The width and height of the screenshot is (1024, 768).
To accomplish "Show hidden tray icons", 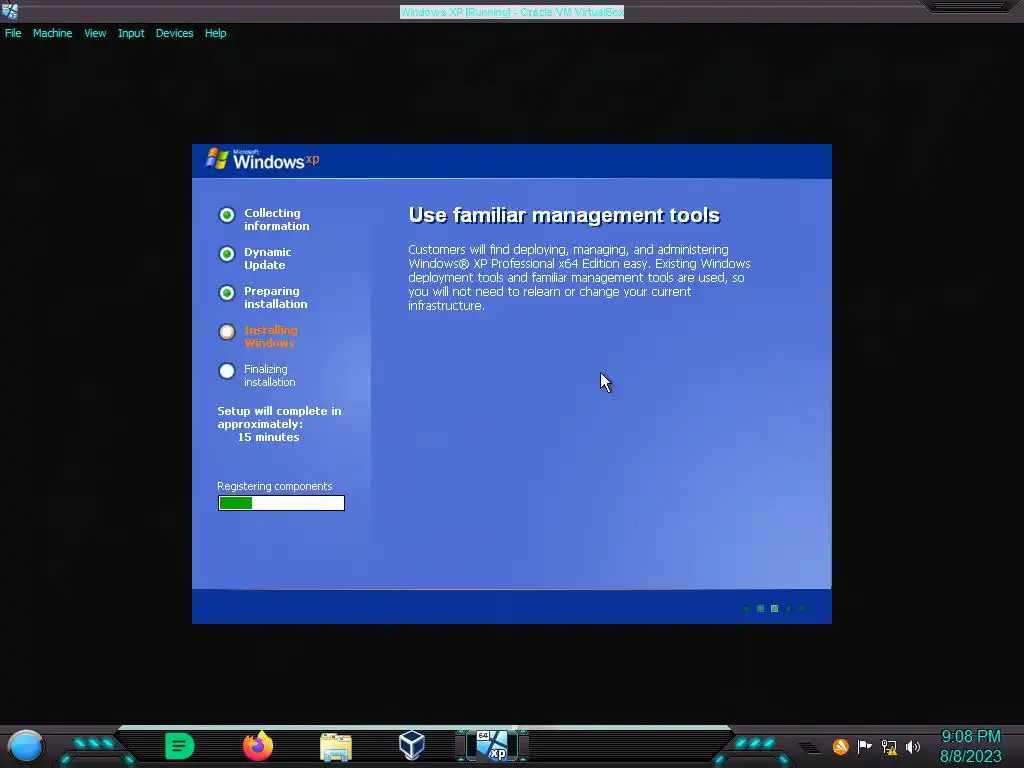I will (809, 747).
